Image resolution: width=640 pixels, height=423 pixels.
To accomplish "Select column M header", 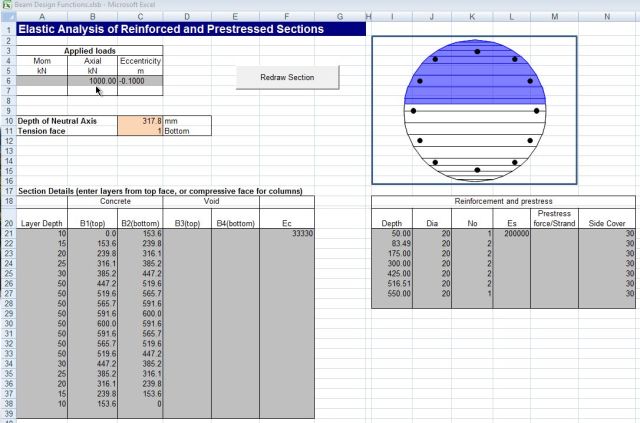I will 554,17.
